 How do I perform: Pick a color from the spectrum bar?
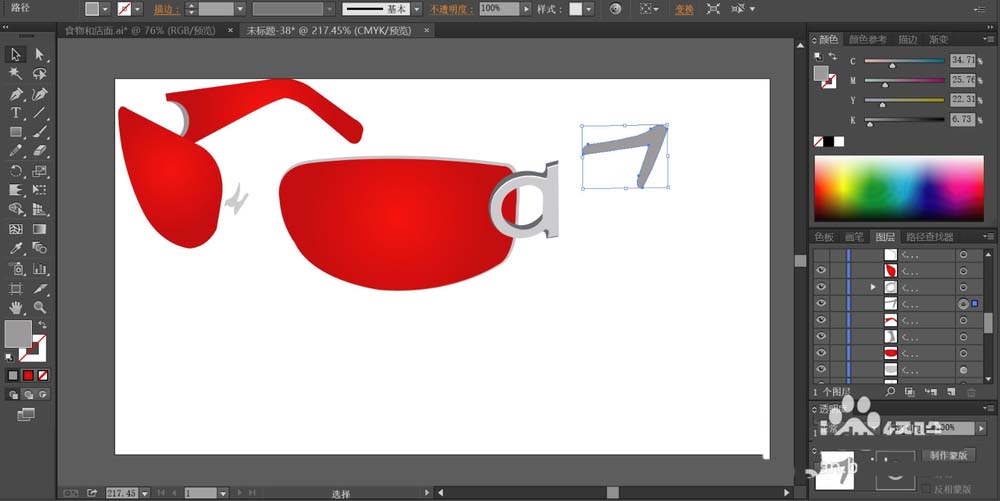click(899, 189)
